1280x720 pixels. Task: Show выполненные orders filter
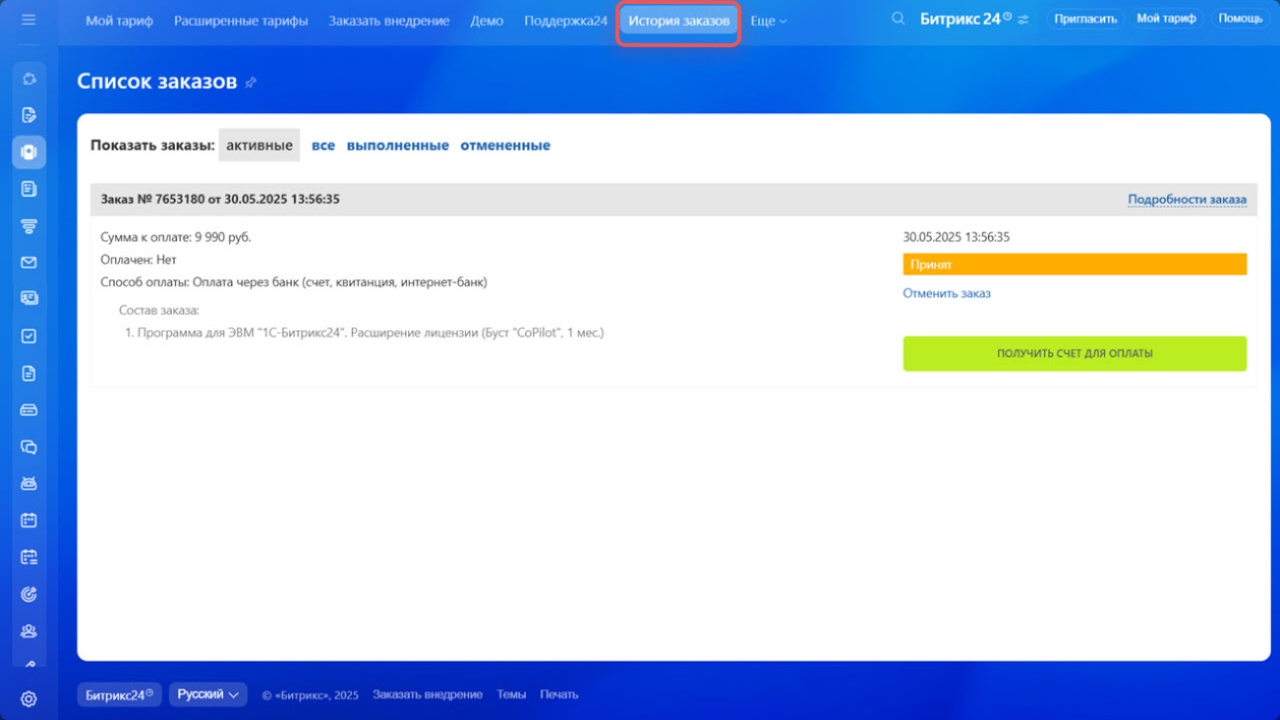398,145
